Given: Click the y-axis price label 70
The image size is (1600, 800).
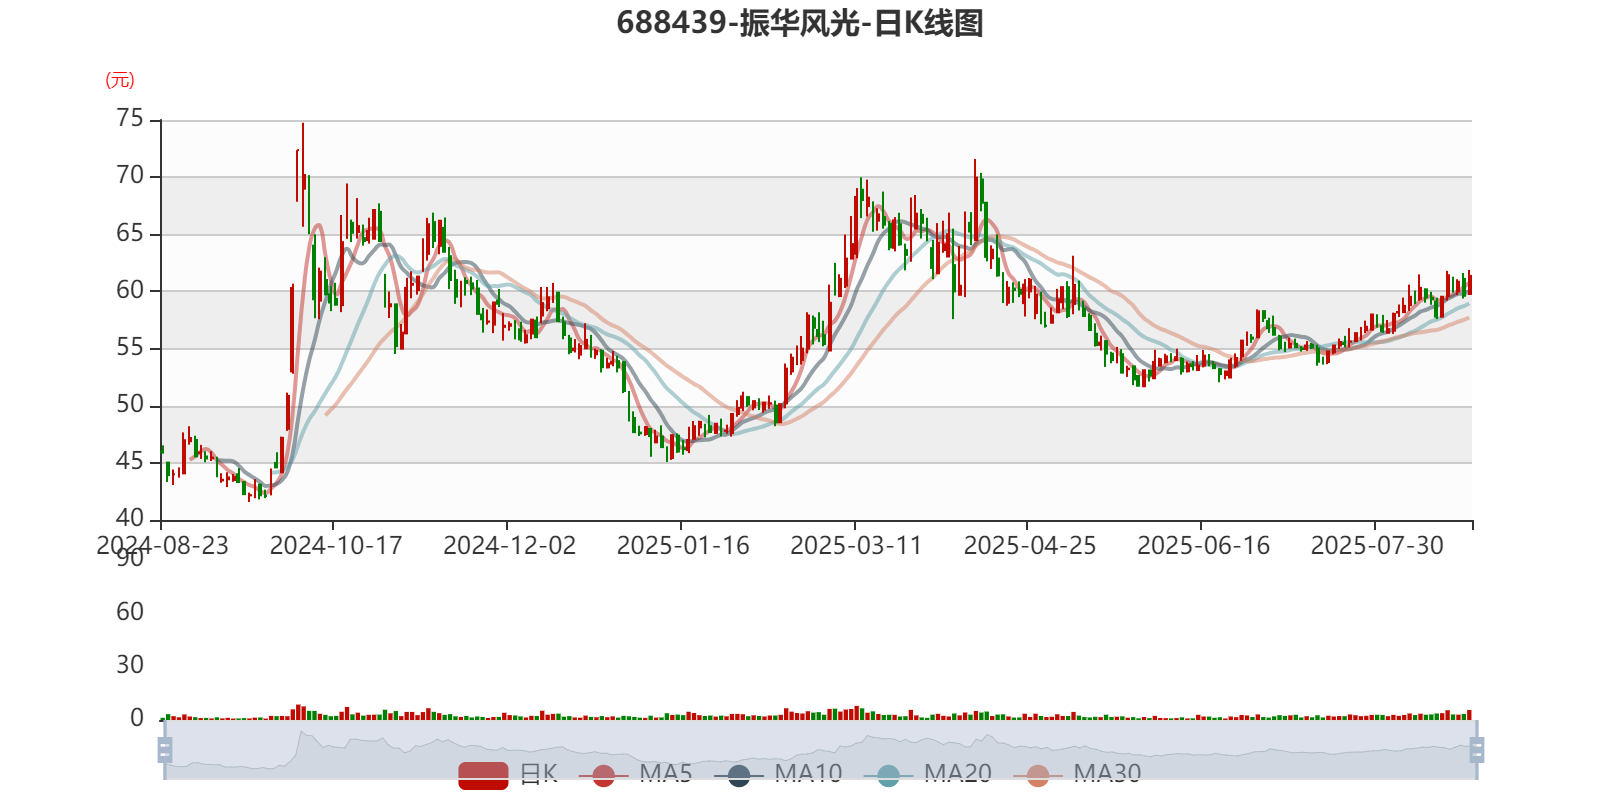Looking at the screenshot, I should tap(130, 176).
